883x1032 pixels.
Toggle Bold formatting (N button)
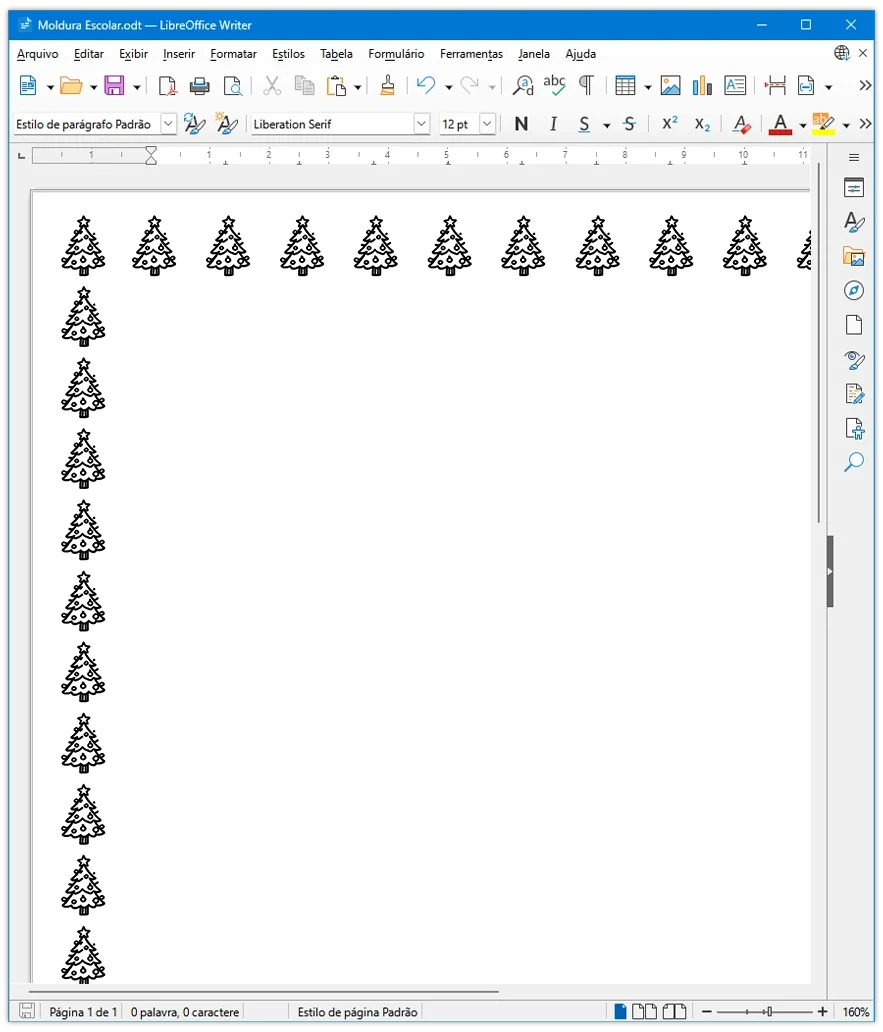(521, 124)
